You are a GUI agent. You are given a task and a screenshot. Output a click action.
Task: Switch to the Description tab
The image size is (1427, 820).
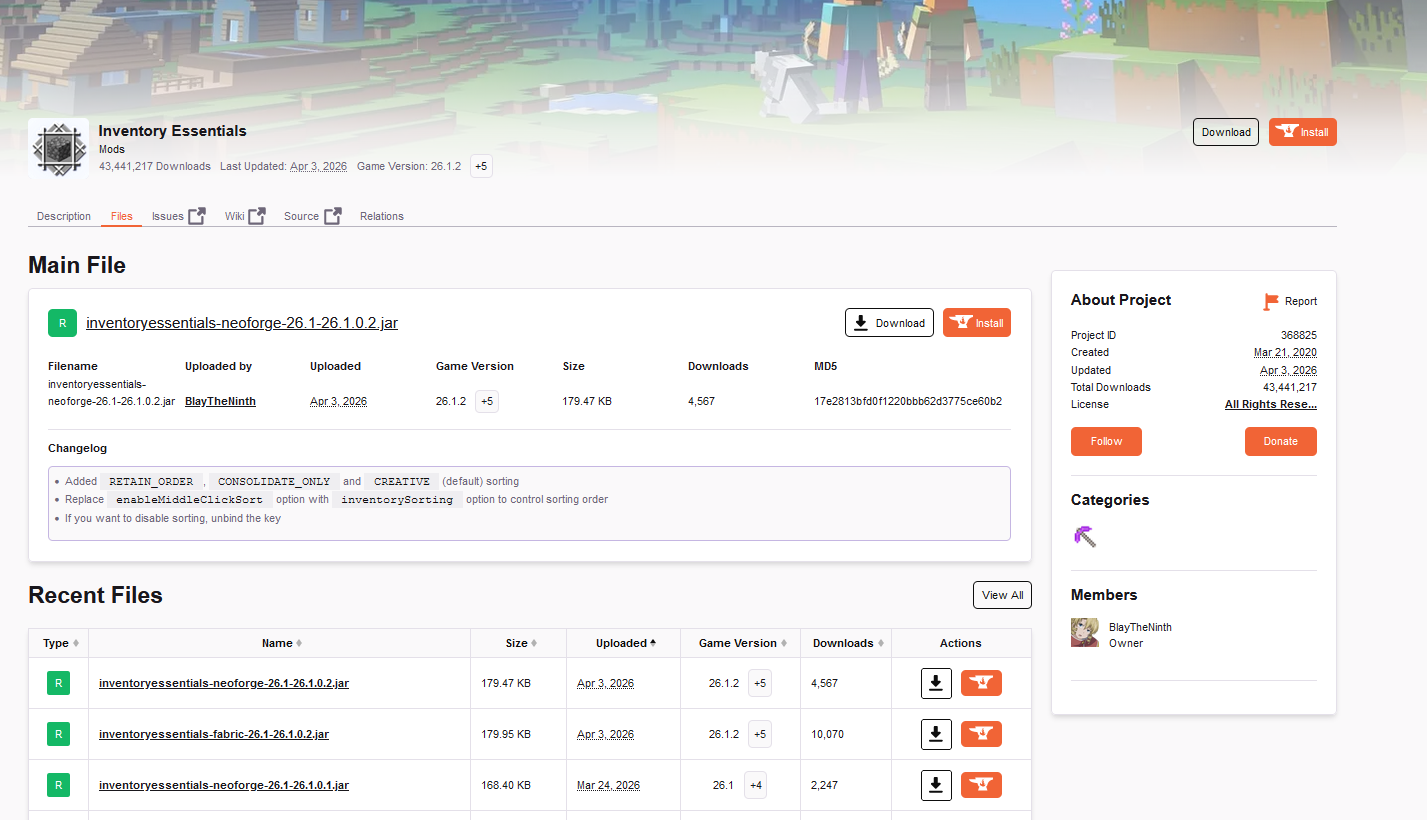pos(64,216)
